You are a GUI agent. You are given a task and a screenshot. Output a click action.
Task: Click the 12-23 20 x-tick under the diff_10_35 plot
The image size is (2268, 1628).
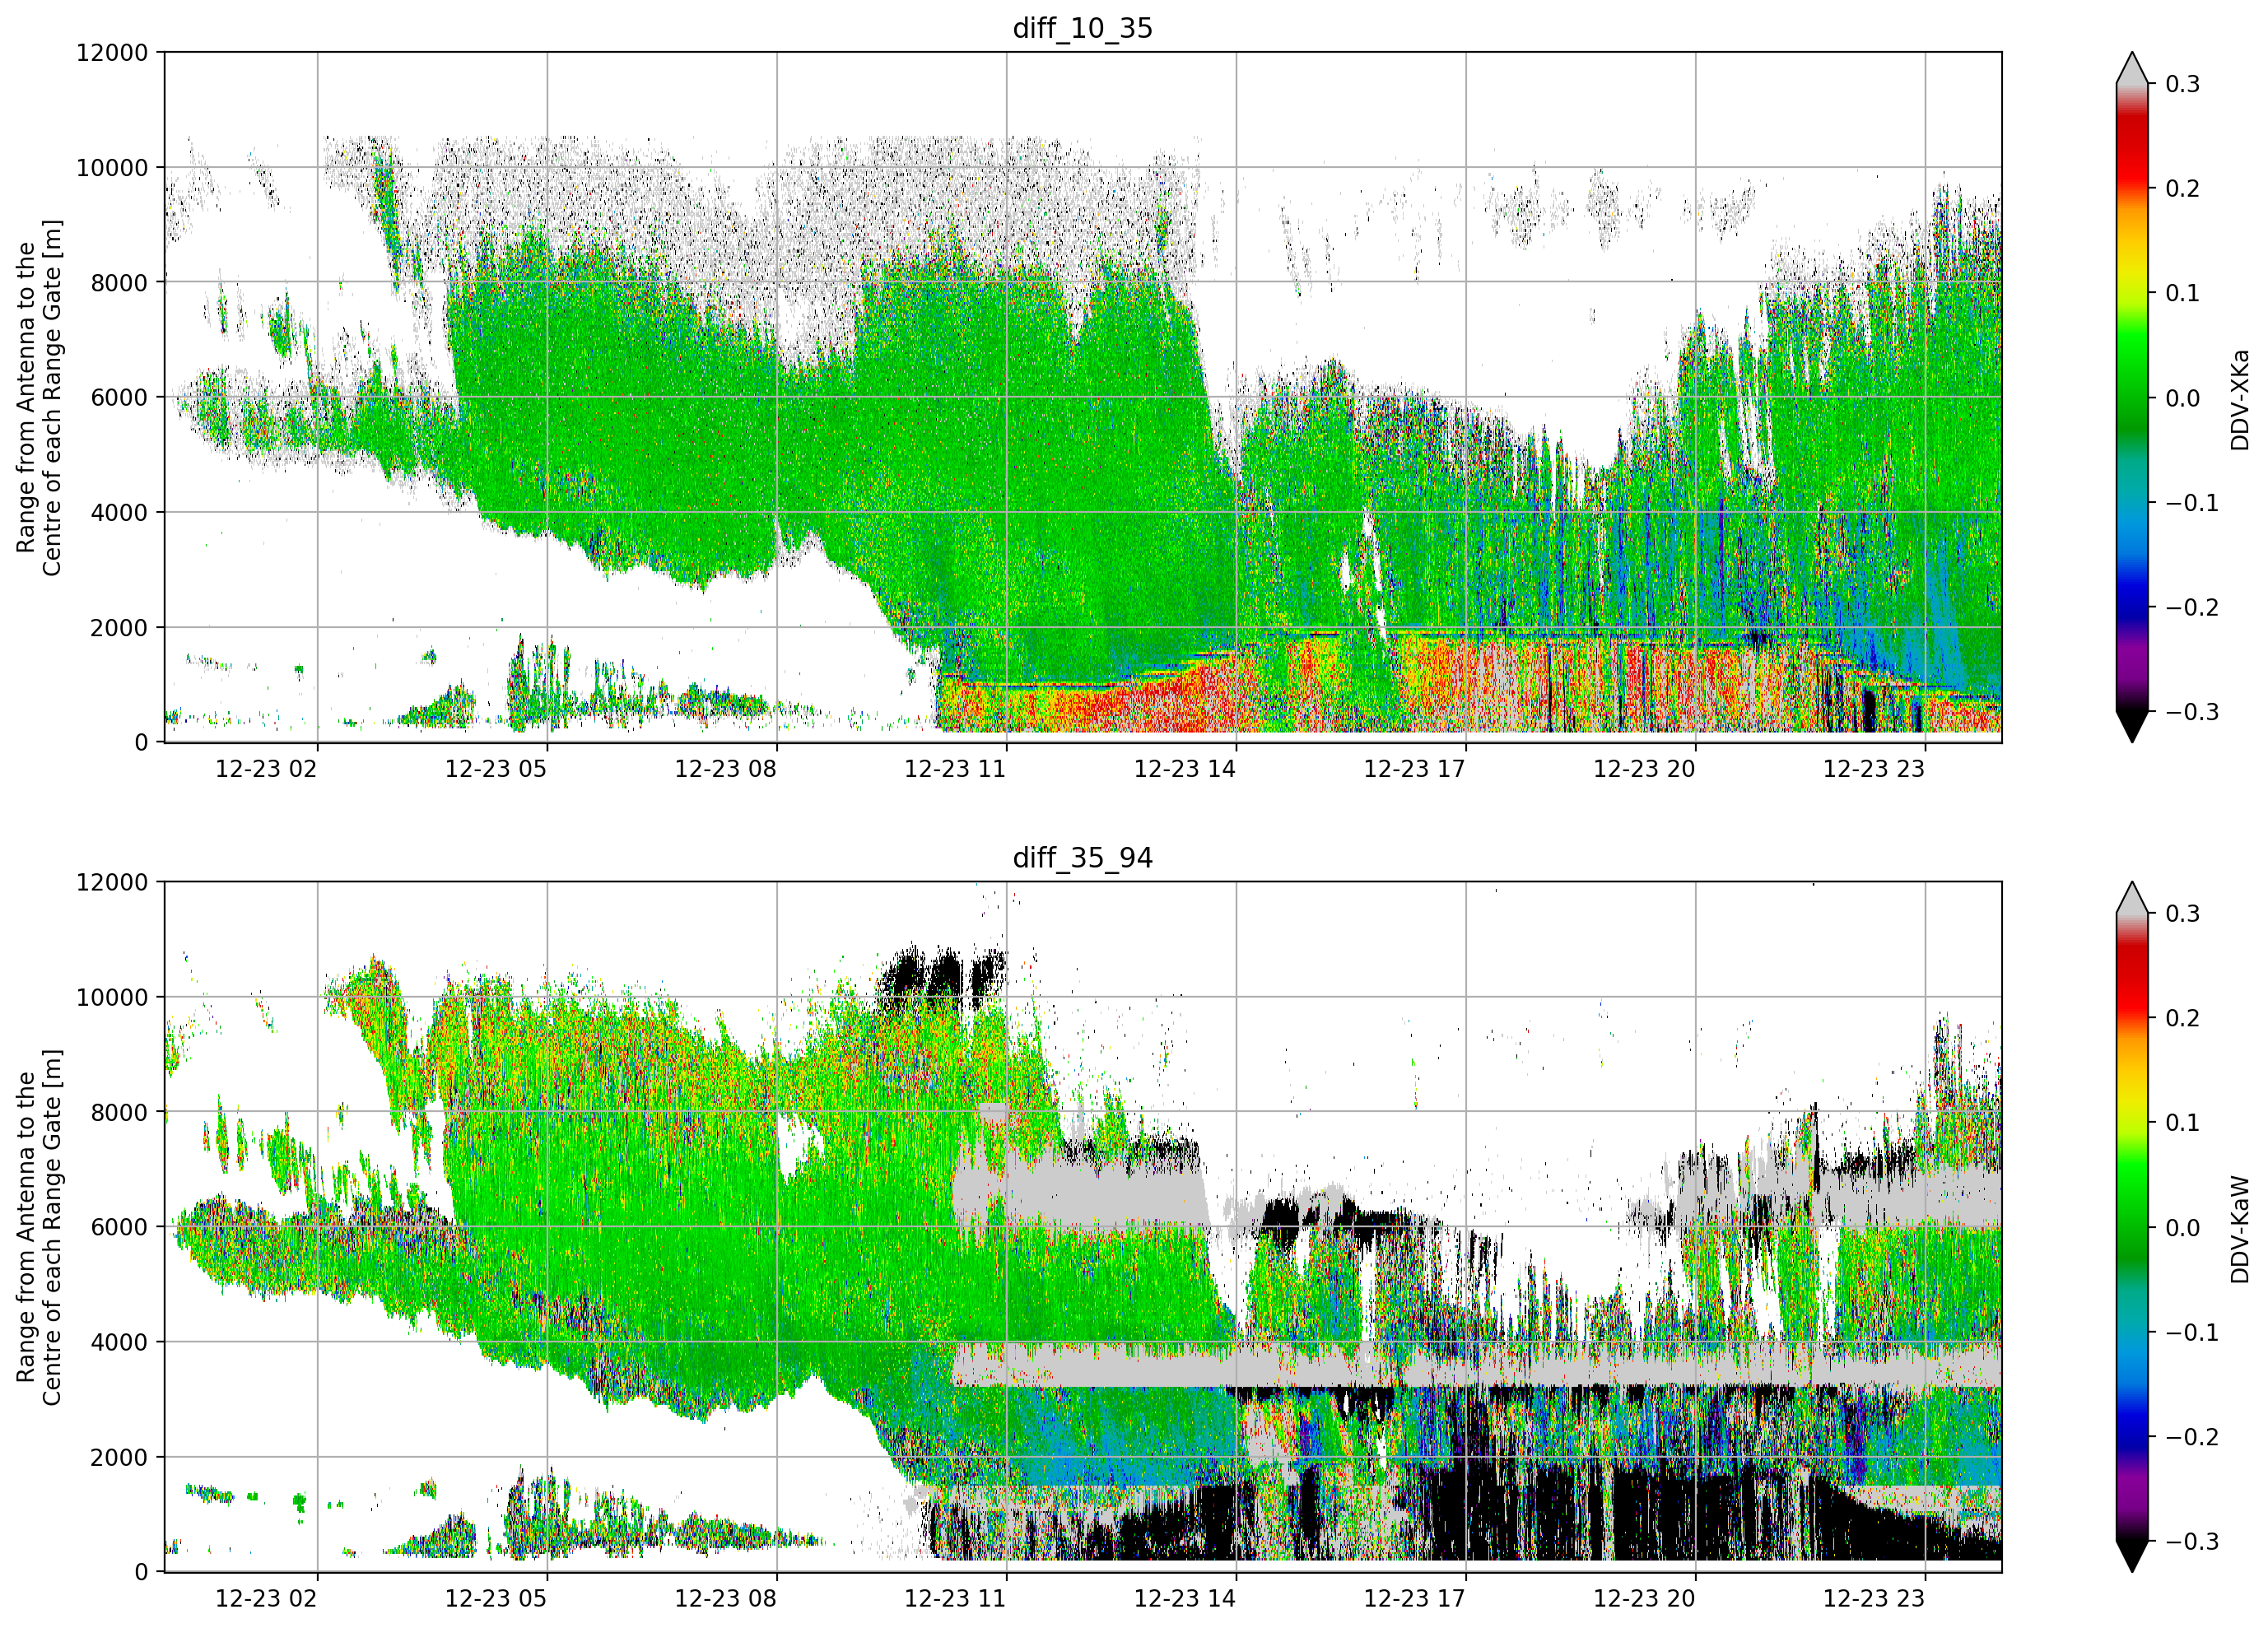[x=1644, y=769]
